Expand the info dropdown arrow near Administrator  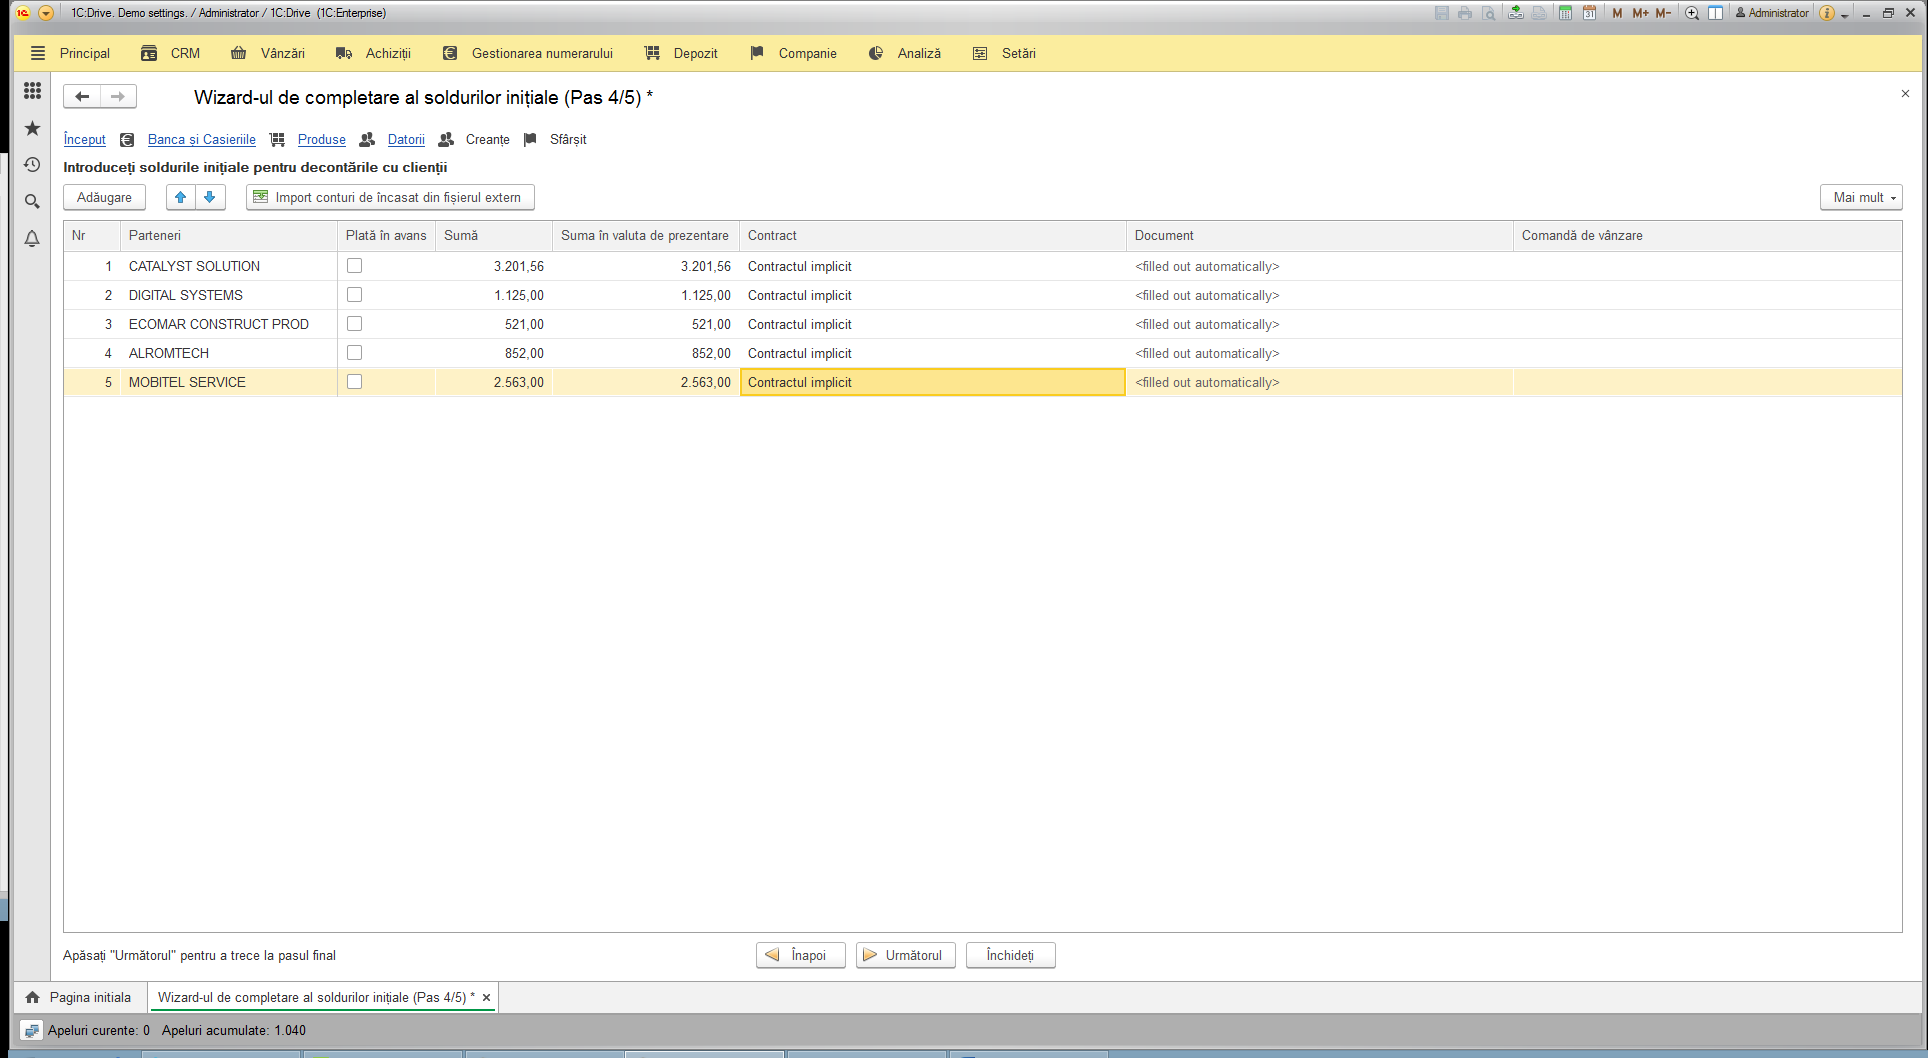tap(1844, 14)
